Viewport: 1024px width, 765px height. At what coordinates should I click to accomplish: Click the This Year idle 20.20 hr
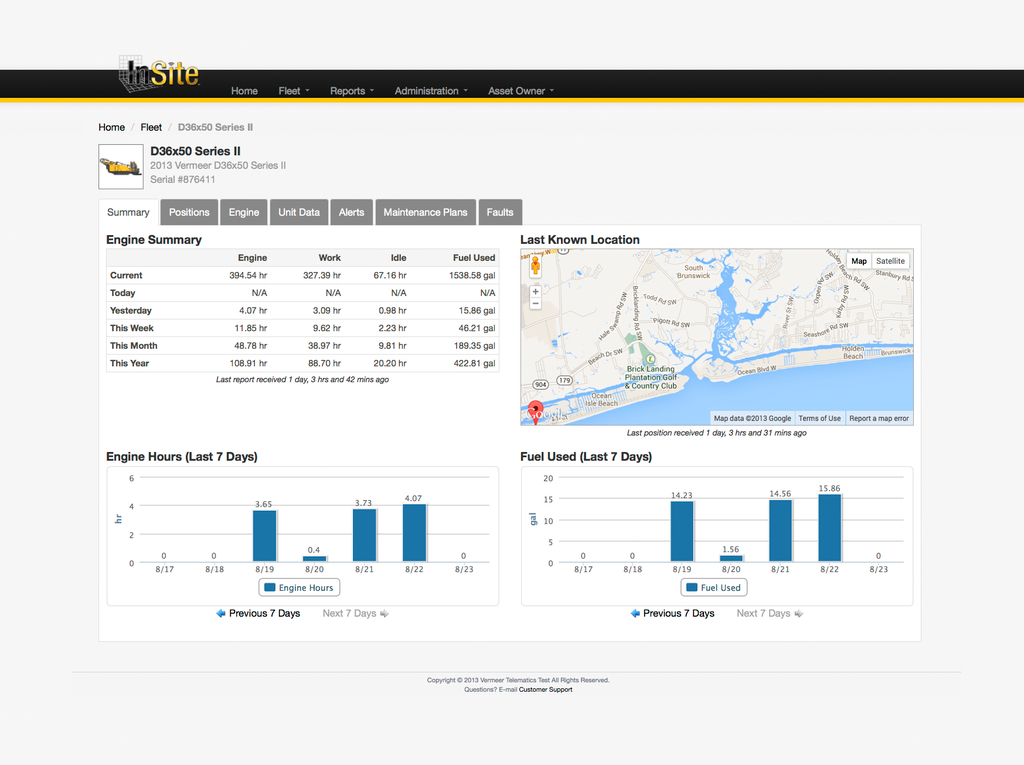[389, 364]
